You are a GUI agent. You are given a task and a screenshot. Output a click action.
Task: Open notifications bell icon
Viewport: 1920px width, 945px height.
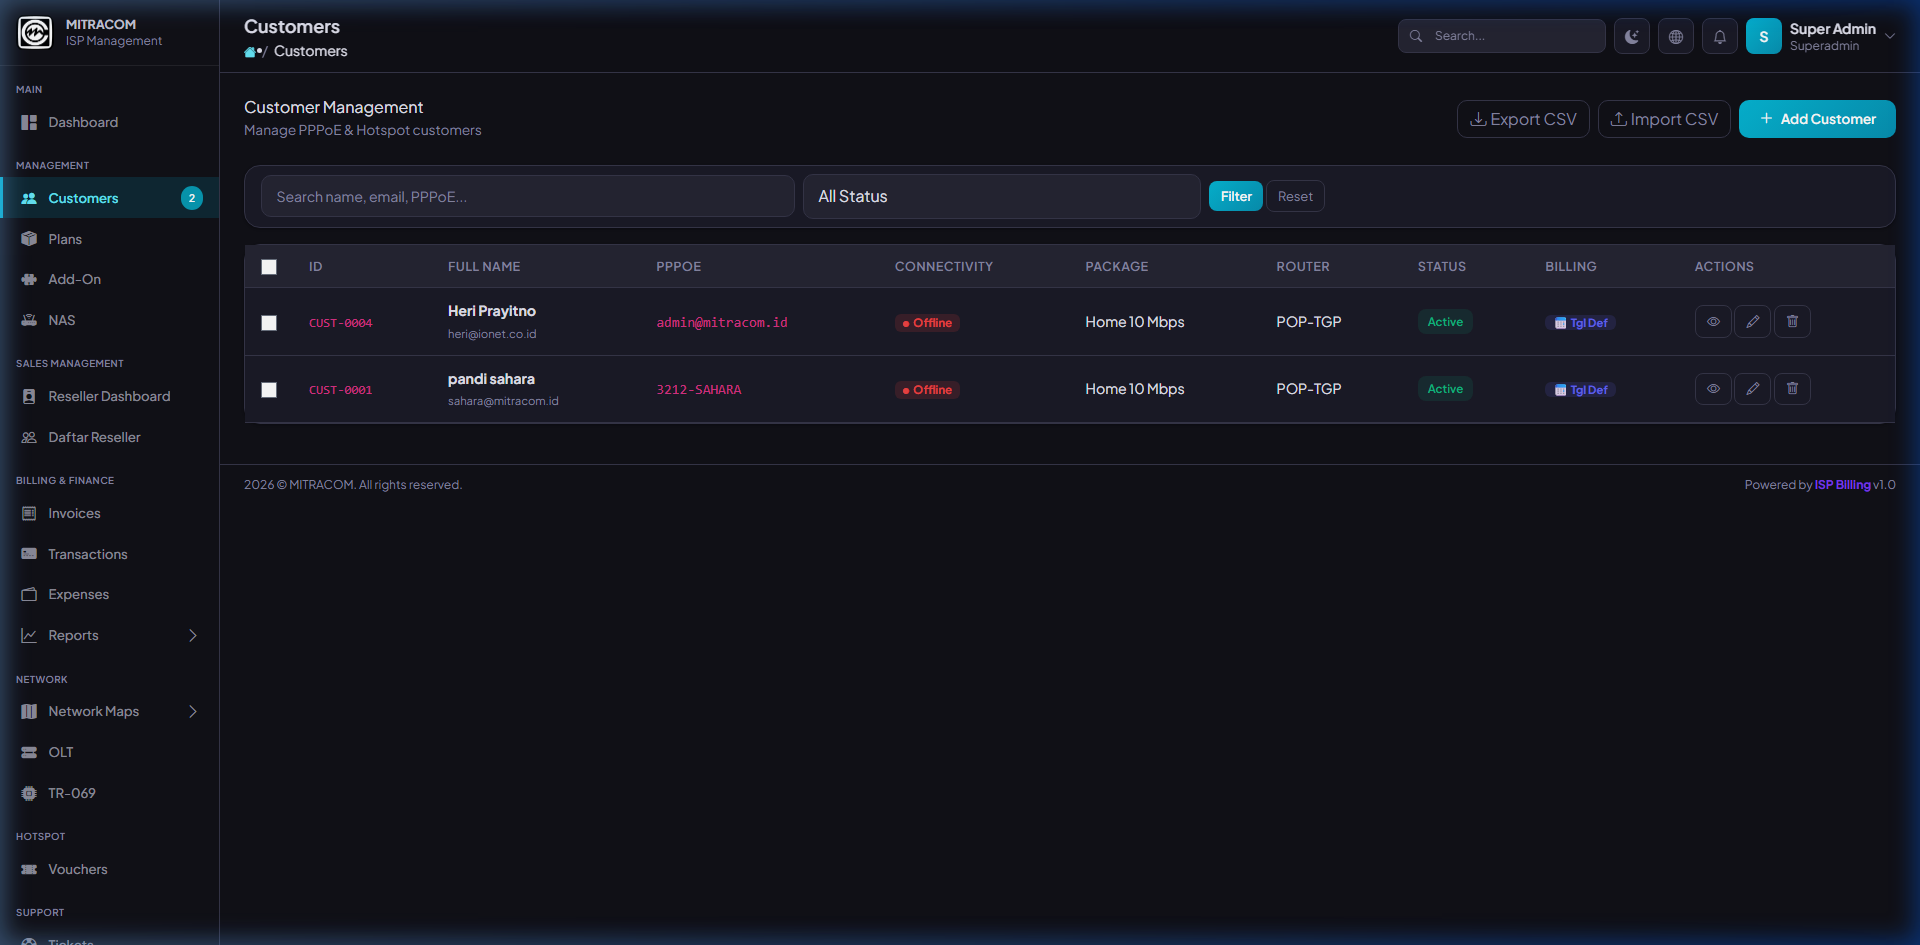tap(1719, 37)
